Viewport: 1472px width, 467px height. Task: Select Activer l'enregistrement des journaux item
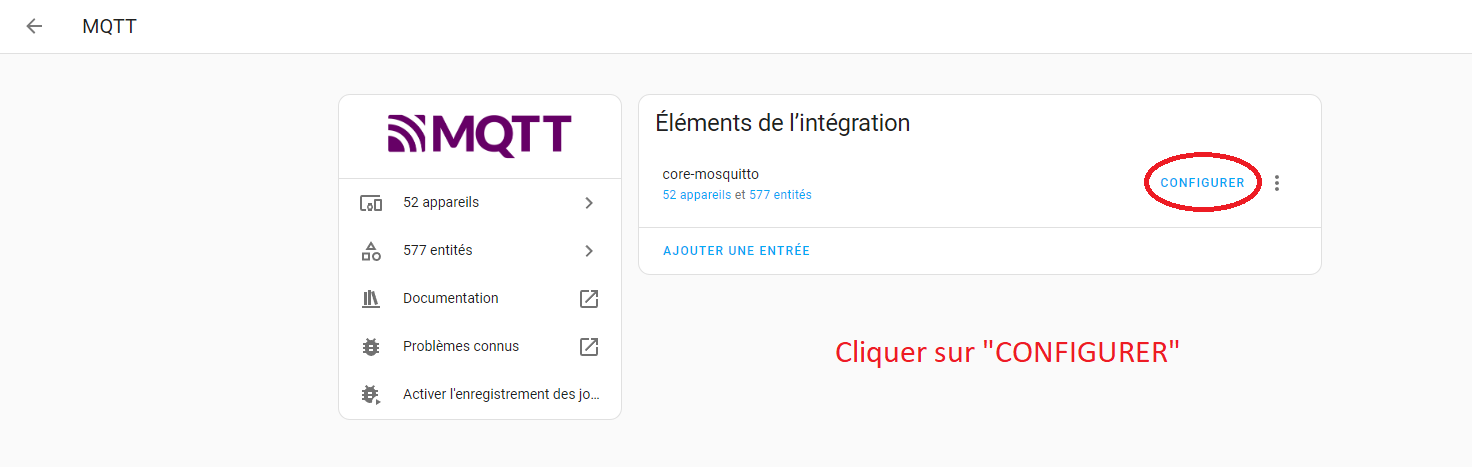pos(480,394)
